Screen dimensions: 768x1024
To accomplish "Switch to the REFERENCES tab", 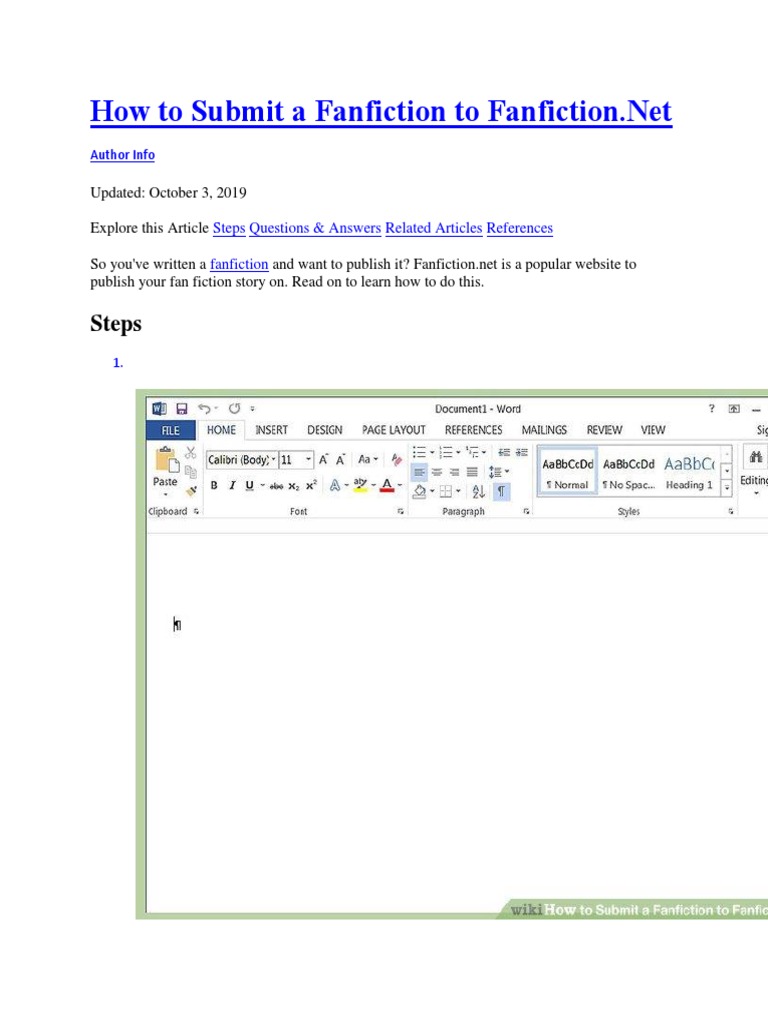I will pyautogui.click(x=473, y=430).
